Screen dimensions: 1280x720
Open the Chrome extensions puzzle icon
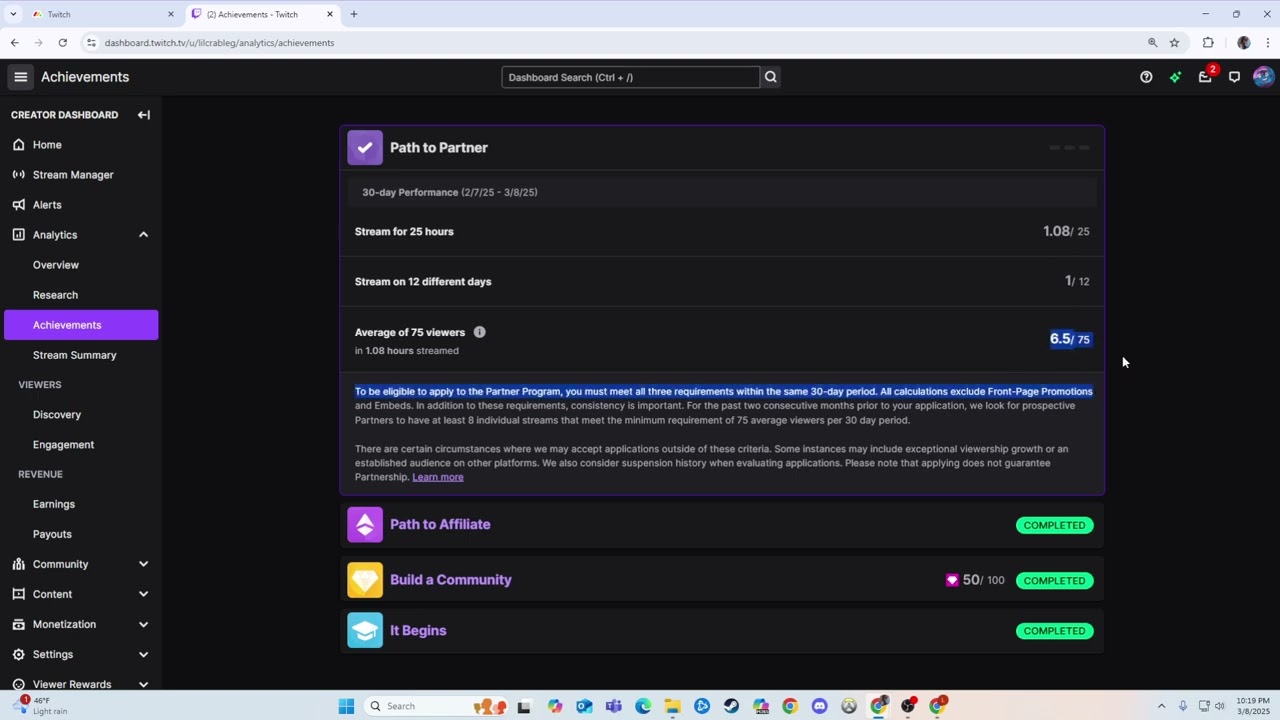tap(1208, 43)
